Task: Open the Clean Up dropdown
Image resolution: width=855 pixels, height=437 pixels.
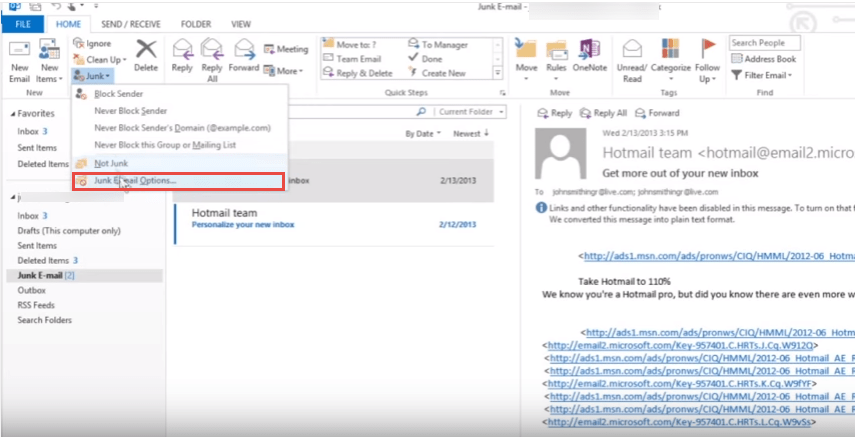Action: click(x=100, y=59)
